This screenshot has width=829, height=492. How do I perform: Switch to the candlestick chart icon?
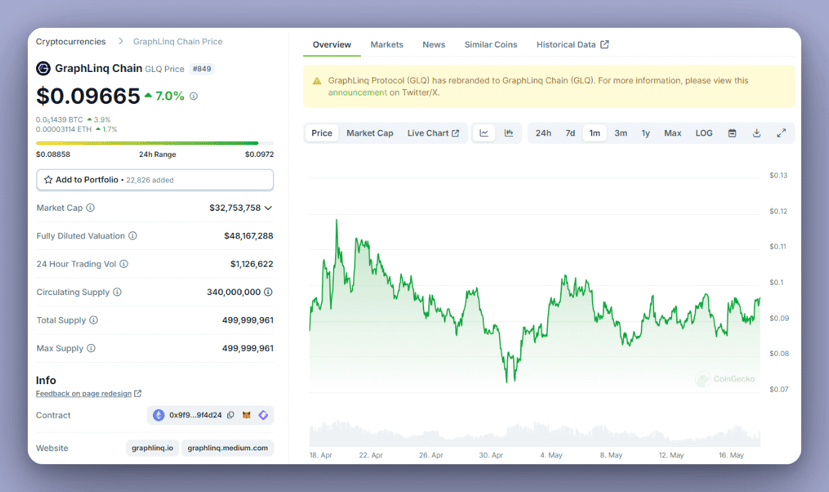pyautogui.click(x=509, y=133)
